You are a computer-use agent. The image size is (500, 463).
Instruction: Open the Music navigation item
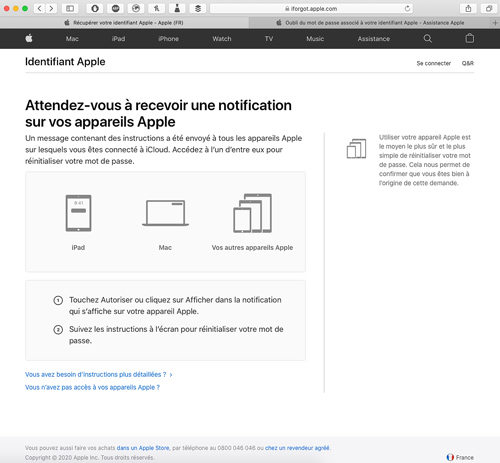pos(315,39)
